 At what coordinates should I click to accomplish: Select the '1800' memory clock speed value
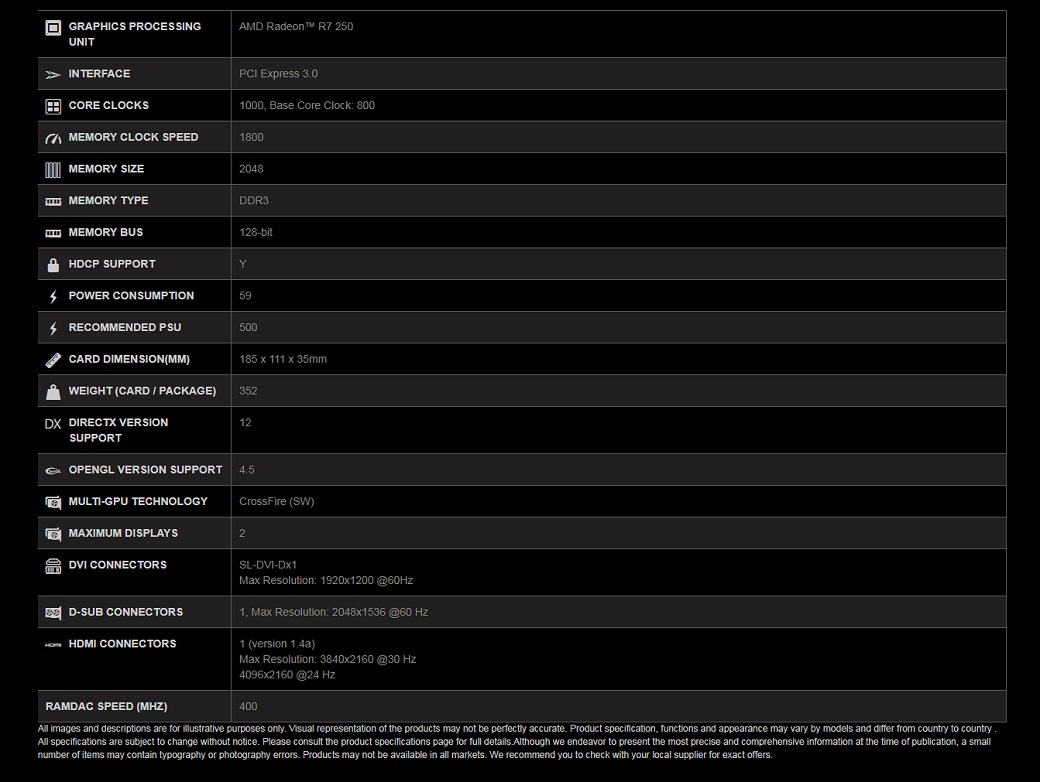pos(251,137)
